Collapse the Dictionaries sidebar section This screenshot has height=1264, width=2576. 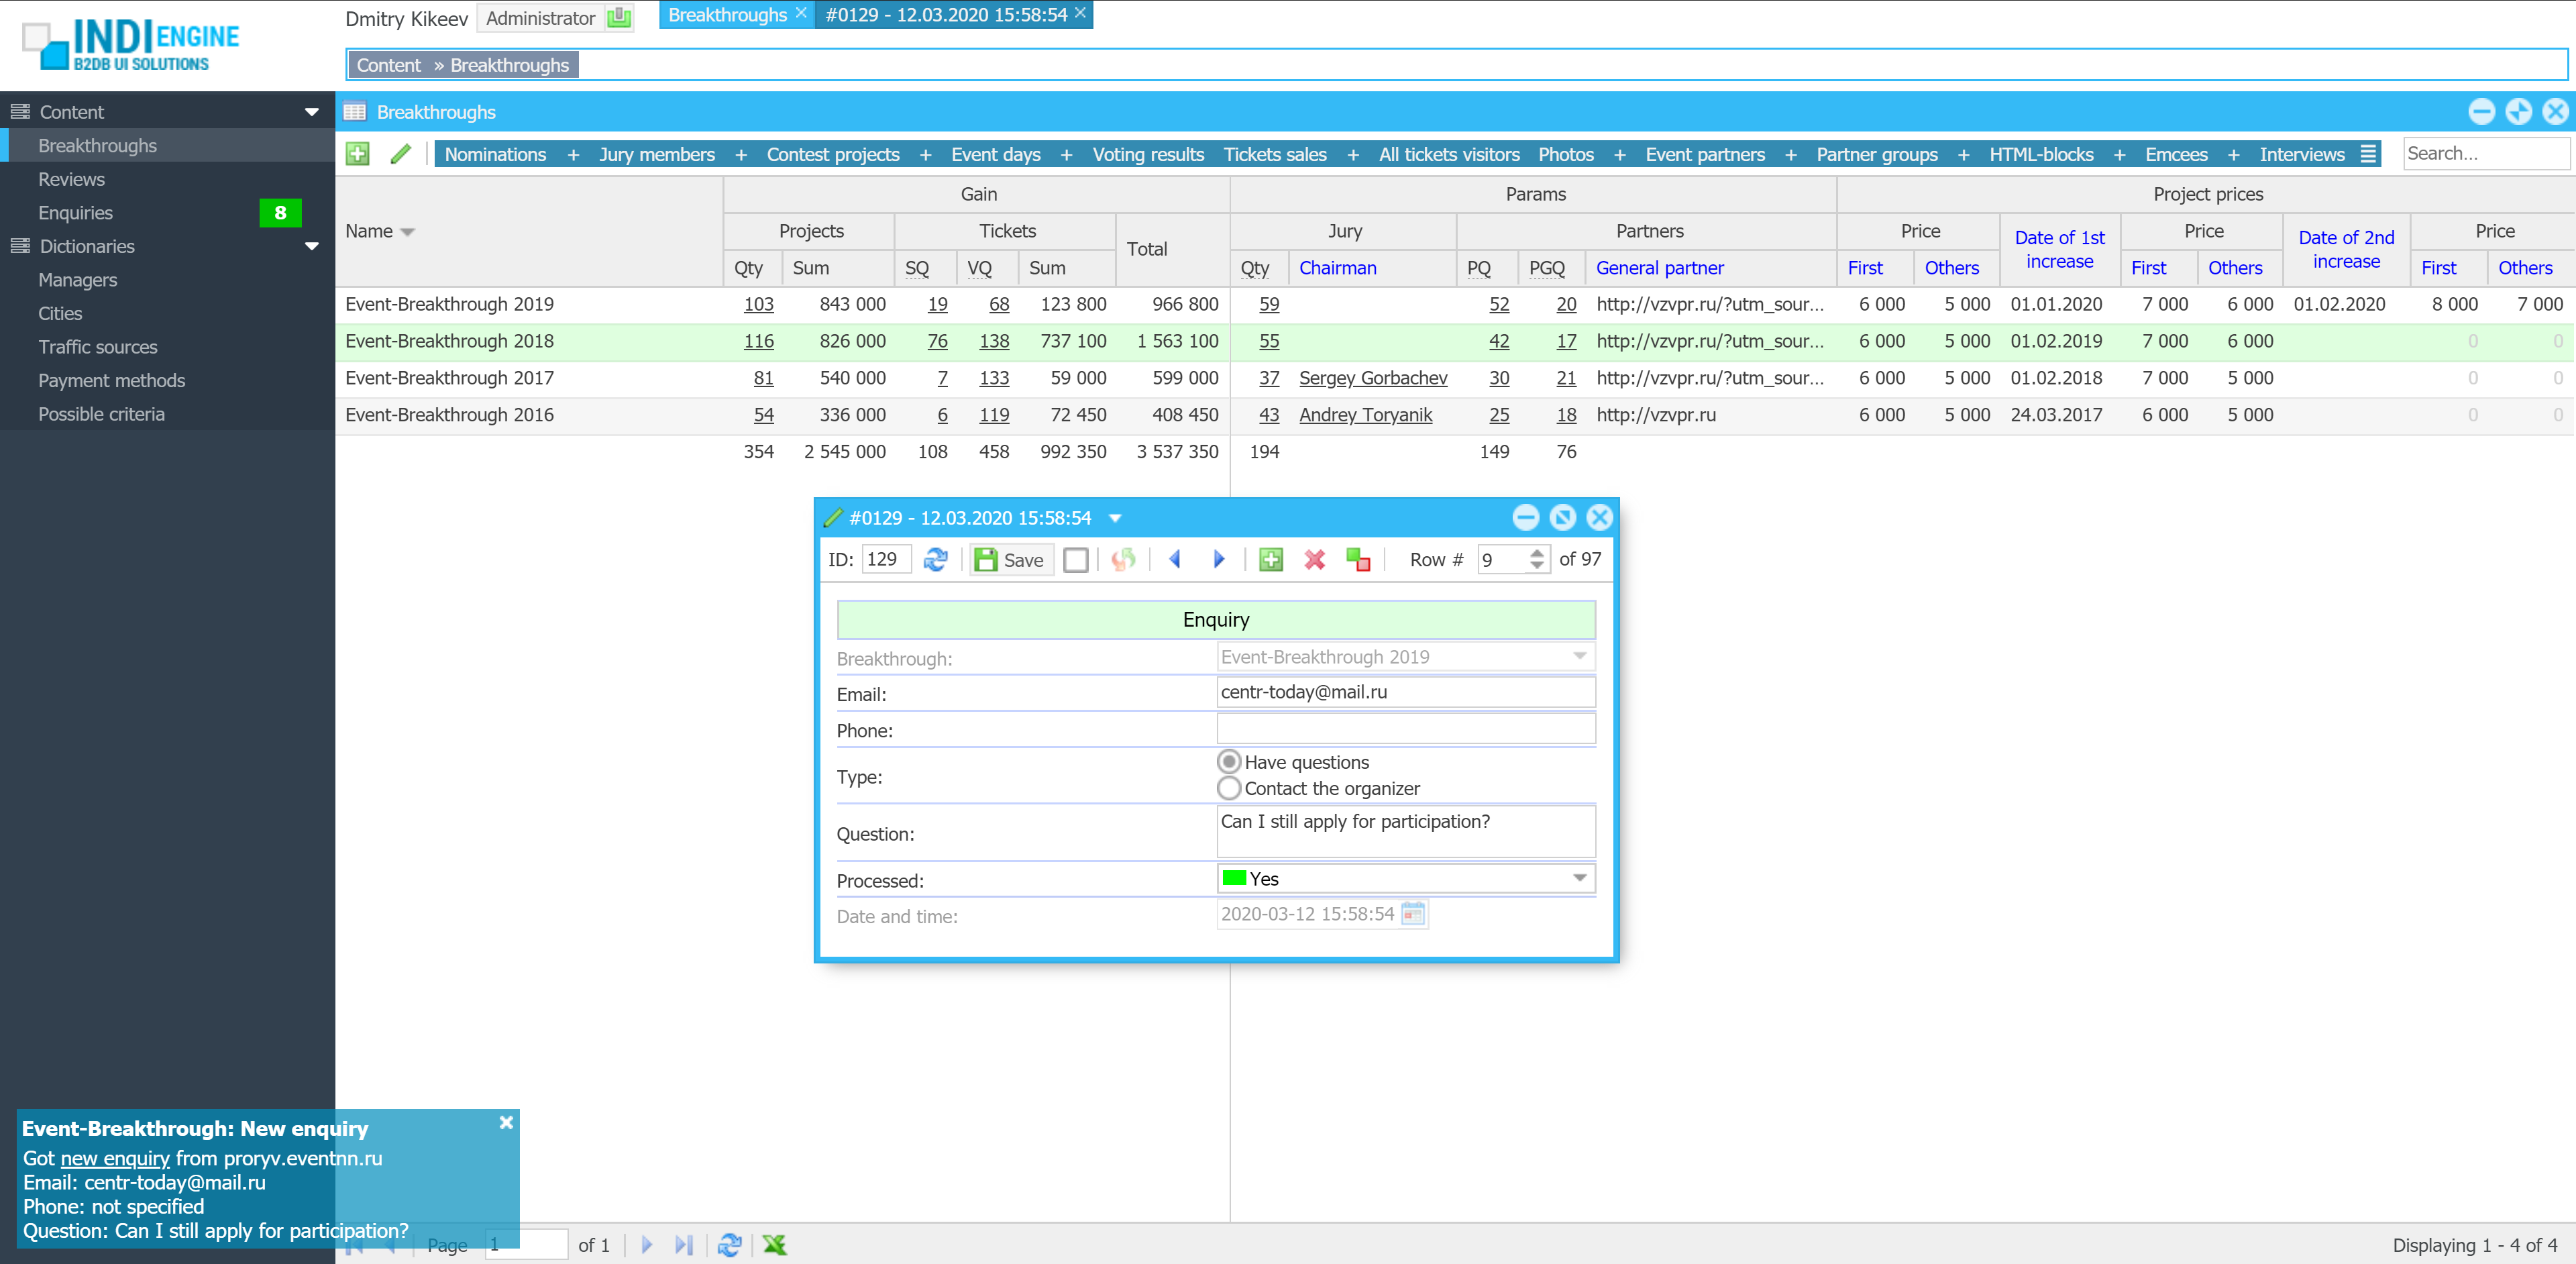[x=311, y=246]
